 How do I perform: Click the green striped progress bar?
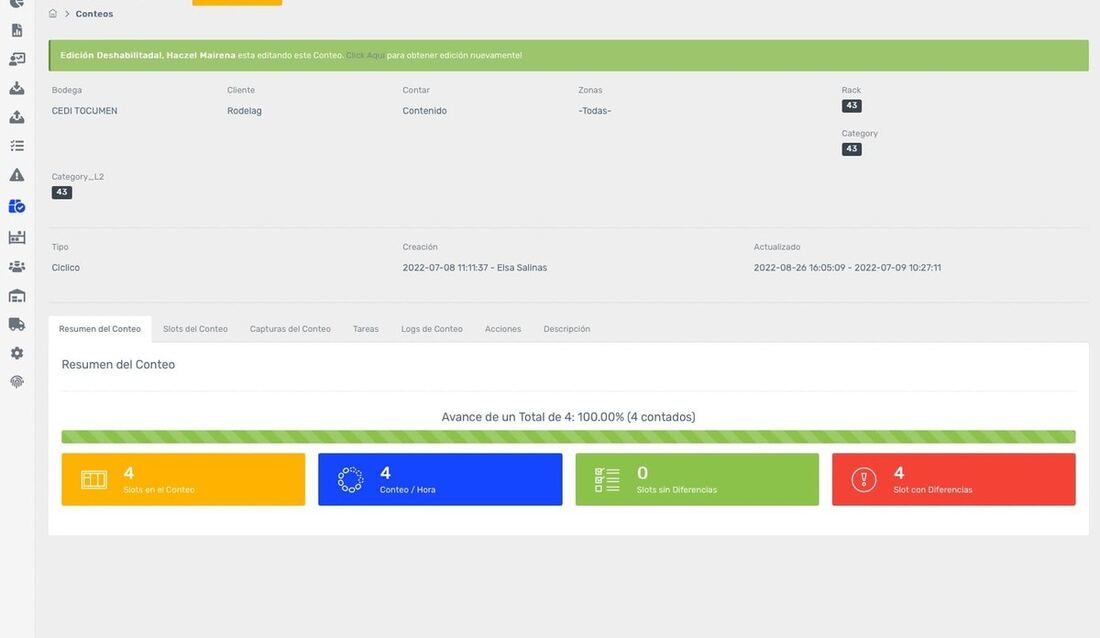(568, 437)
